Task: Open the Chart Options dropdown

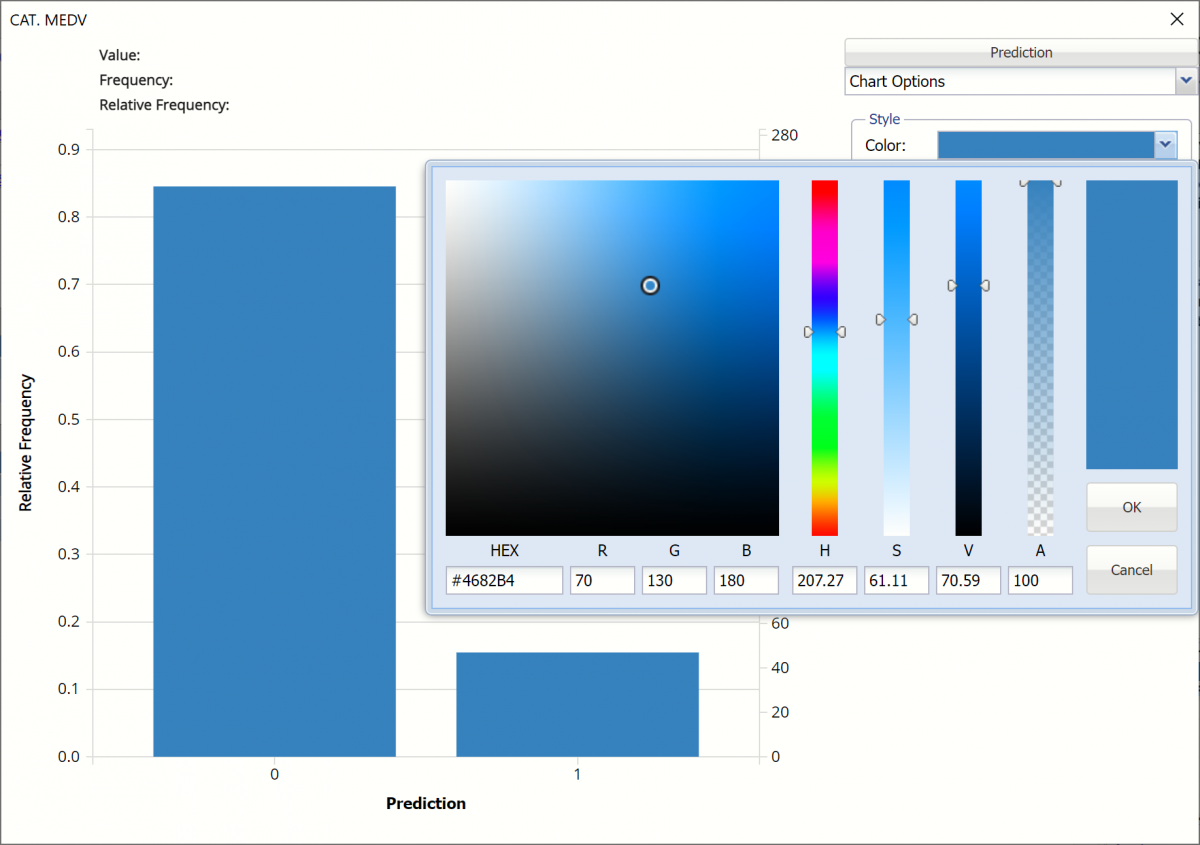Action: pos(1186,81)
